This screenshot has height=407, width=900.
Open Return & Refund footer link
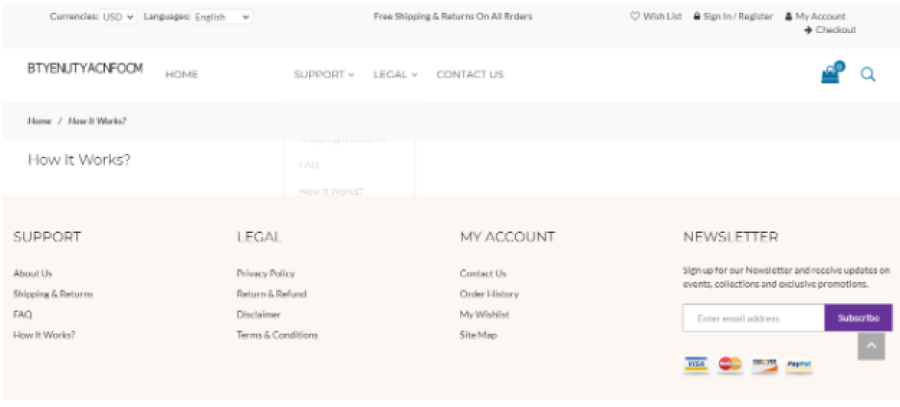pyautogui.click(x=271, y=294)
